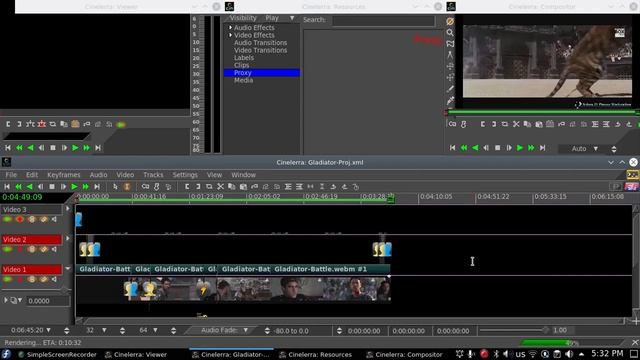The height and width of the screenshot is (360, 640).
Task: Toggle arm record on Video 2
Action: point(20,249)
